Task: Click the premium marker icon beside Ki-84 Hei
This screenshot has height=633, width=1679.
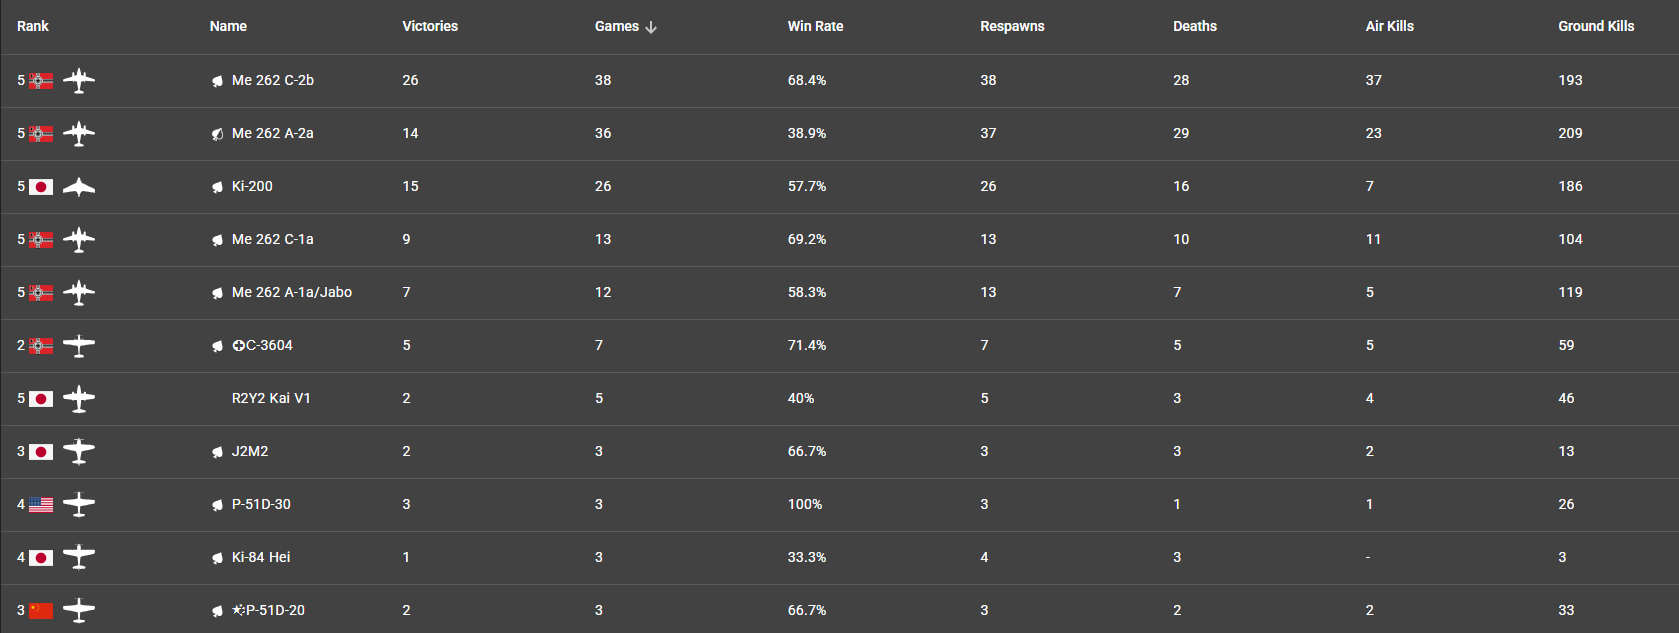Action: tap(217, 558)
